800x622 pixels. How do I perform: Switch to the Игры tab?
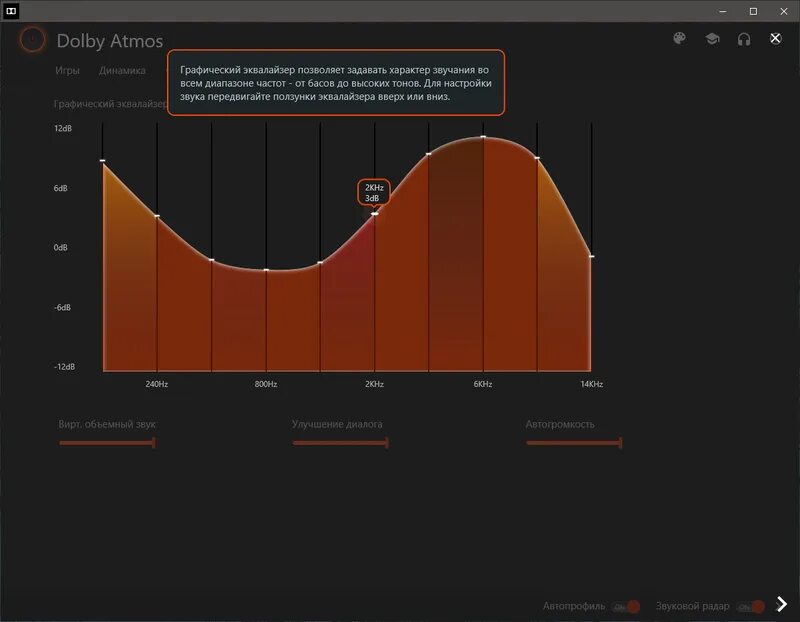coord(67,70)
